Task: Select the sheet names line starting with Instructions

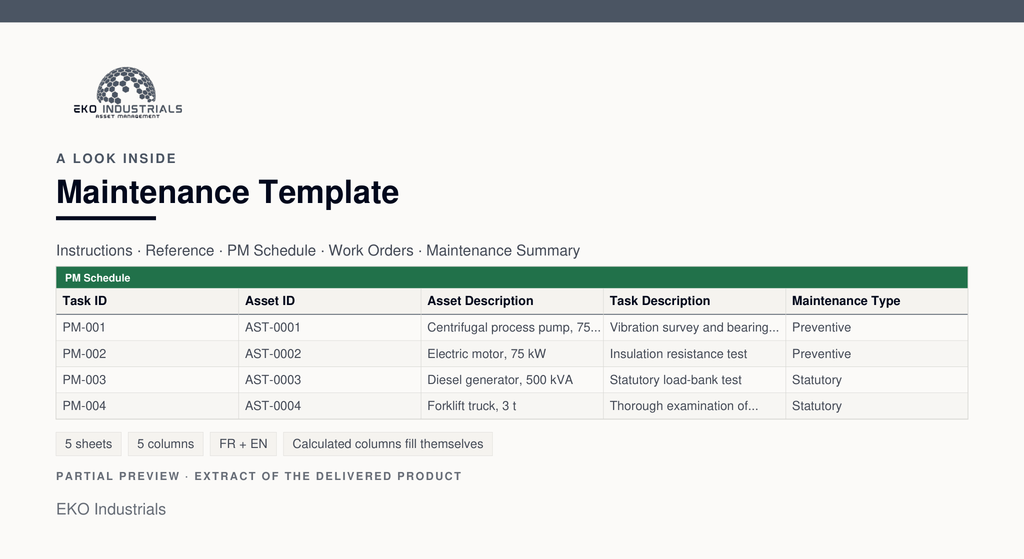Action: coord(318,251)
